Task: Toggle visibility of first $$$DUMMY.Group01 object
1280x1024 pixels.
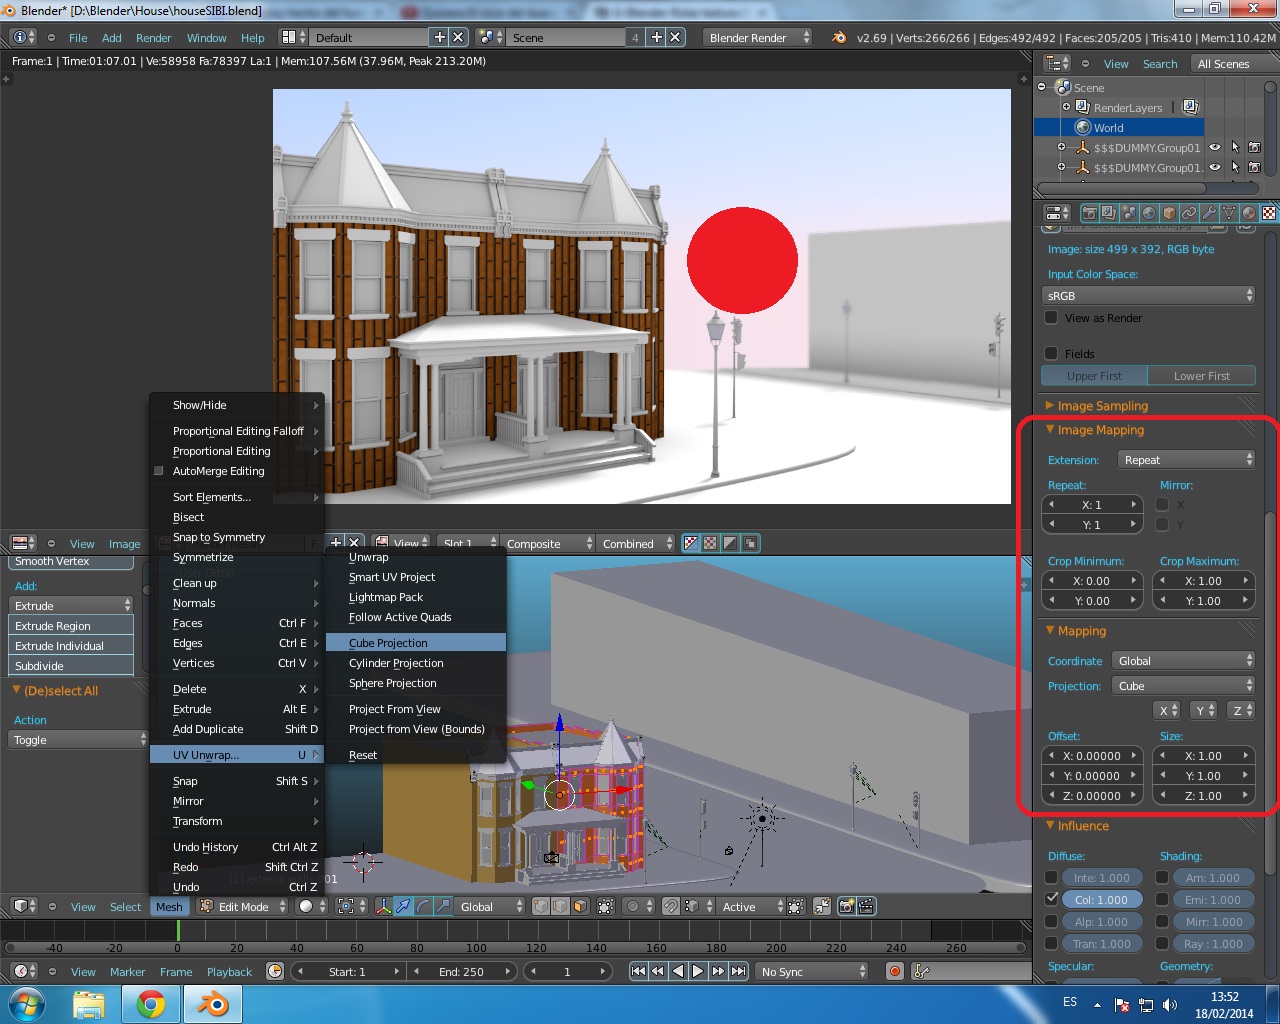Action: (x=1215, y=148)
